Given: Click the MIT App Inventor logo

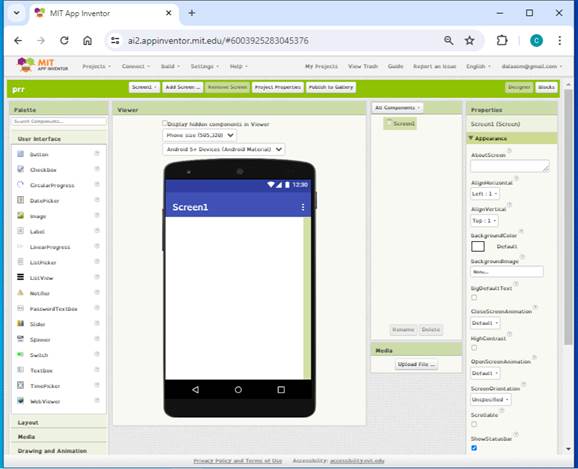Looking at the screenshot, I should click(x=42, y=65).
